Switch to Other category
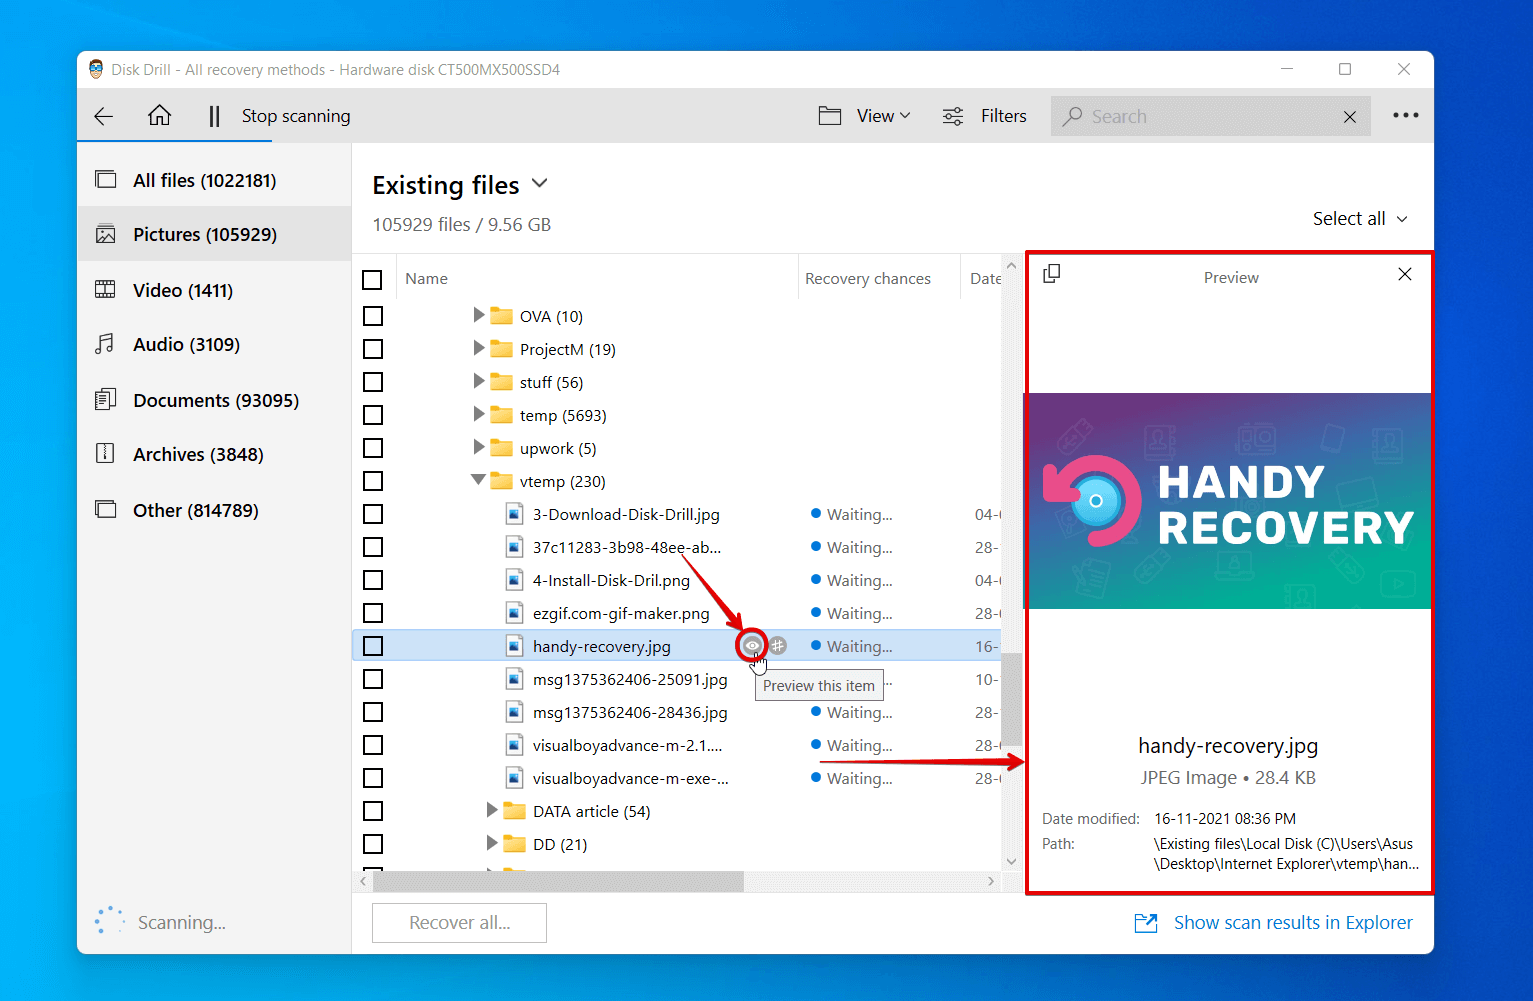 tap(214, 510)
